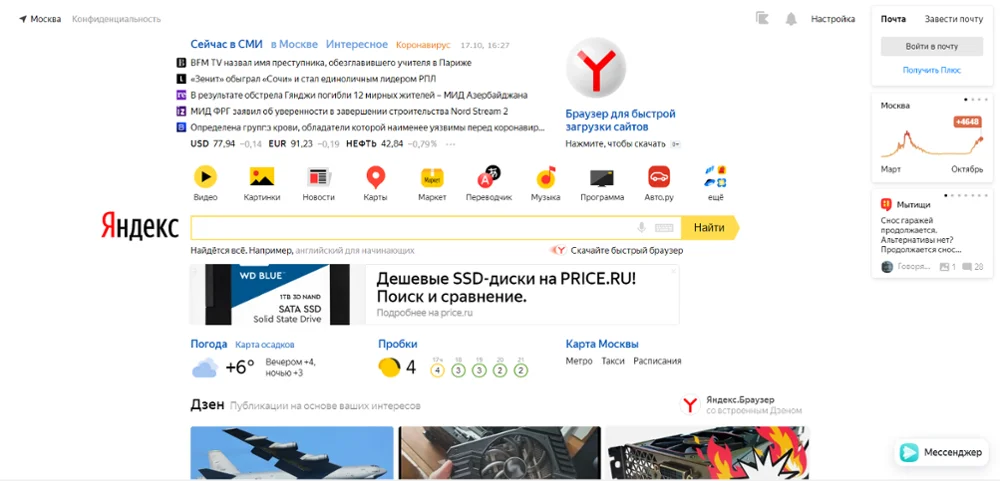Expand more currency rates with the dots

click(x=451, y=144)
